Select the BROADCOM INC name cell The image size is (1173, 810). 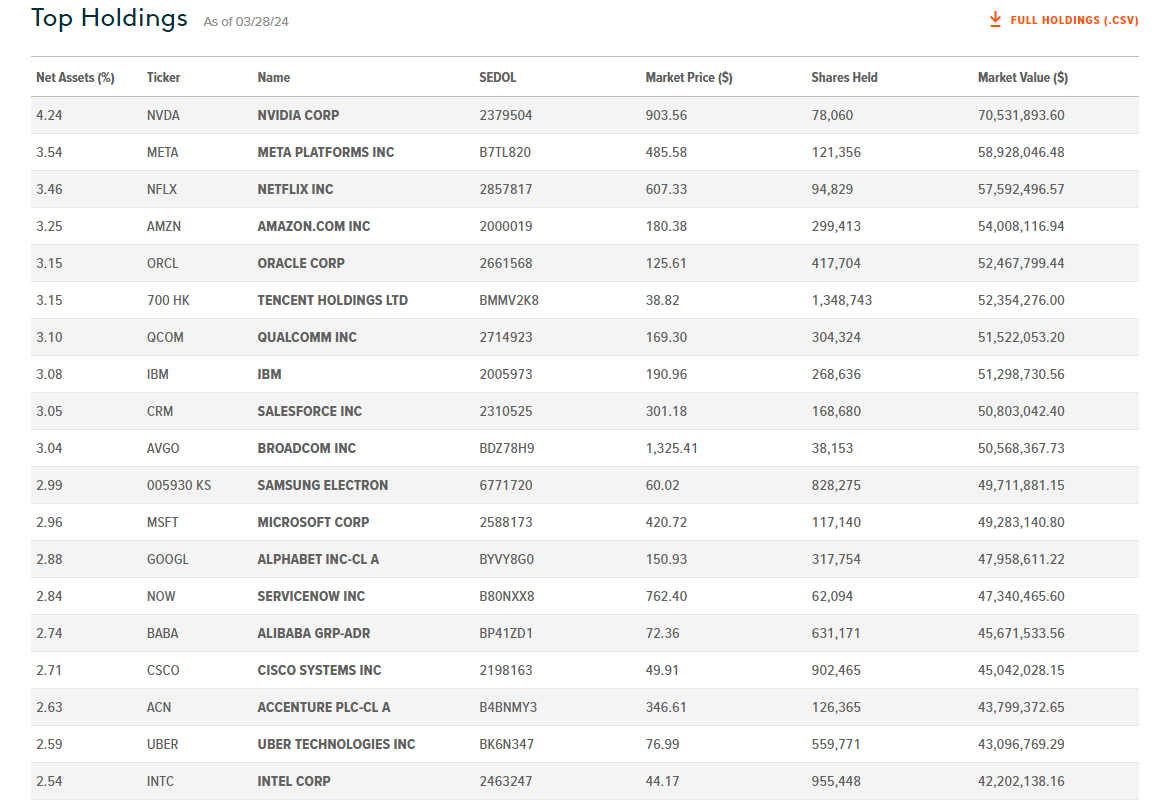click(x=306, y=449)
